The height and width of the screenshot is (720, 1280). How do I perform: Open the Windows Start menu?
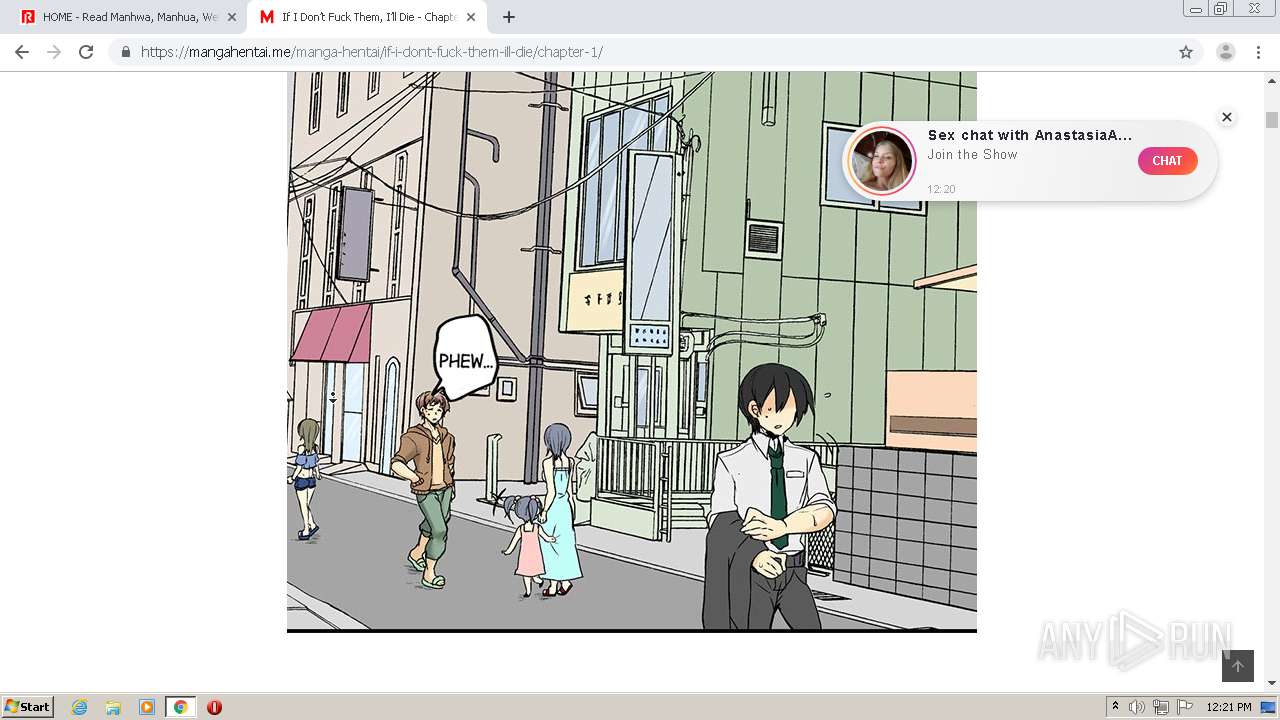27,706
